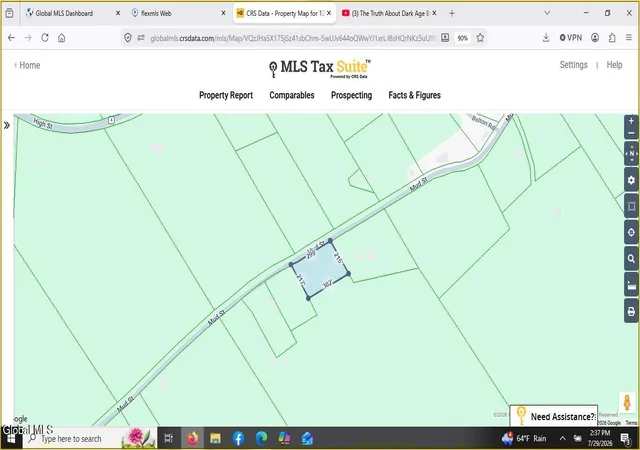Screen dimensions: 640x450
Task: Open Firefox from taskbar
Action: coord(192,439)
